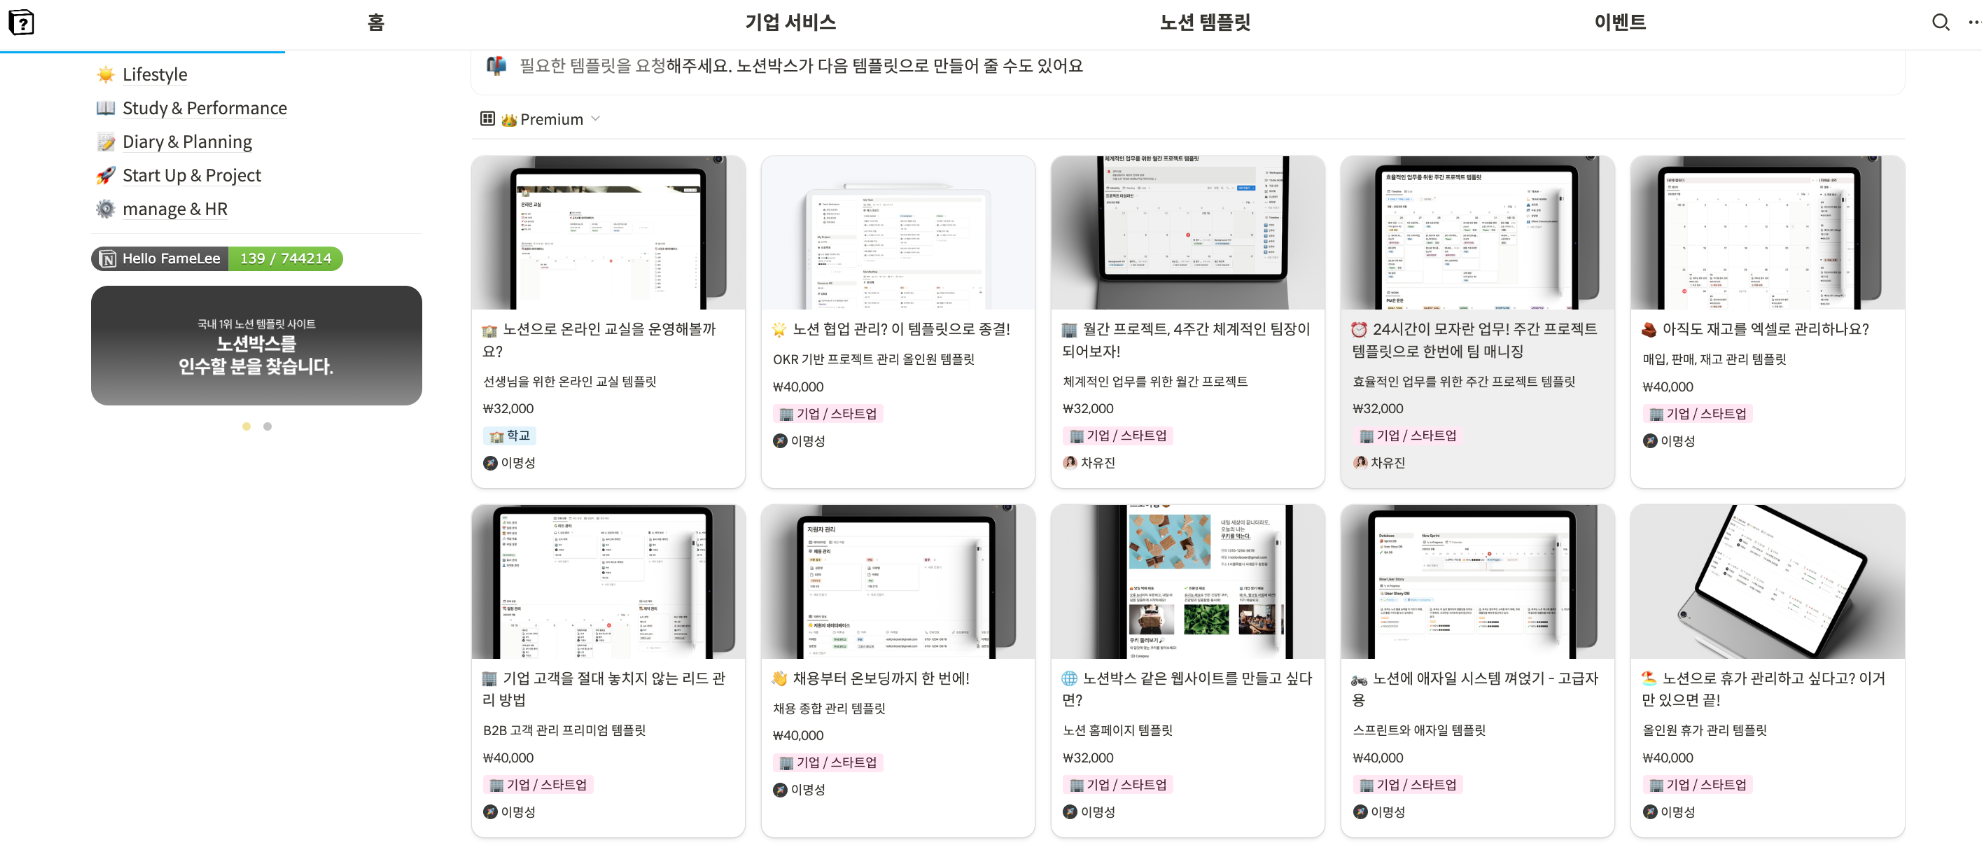Expand the Premium view dropdown chevron

click(x=596, y=119)
